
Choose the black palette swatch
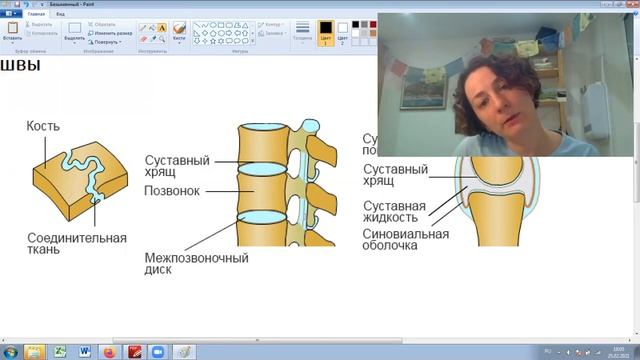point(356,24)
